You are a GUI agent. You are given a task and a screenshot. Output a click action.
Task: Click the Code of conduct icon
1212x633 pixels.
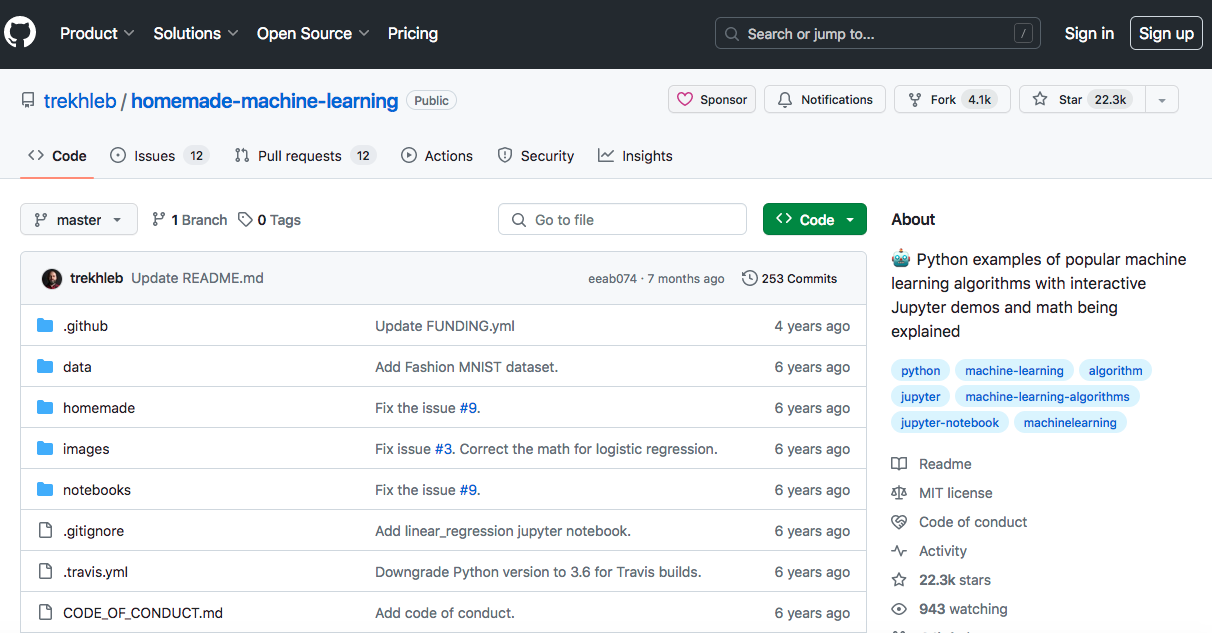pyautogui.click(x=899, y=521)
